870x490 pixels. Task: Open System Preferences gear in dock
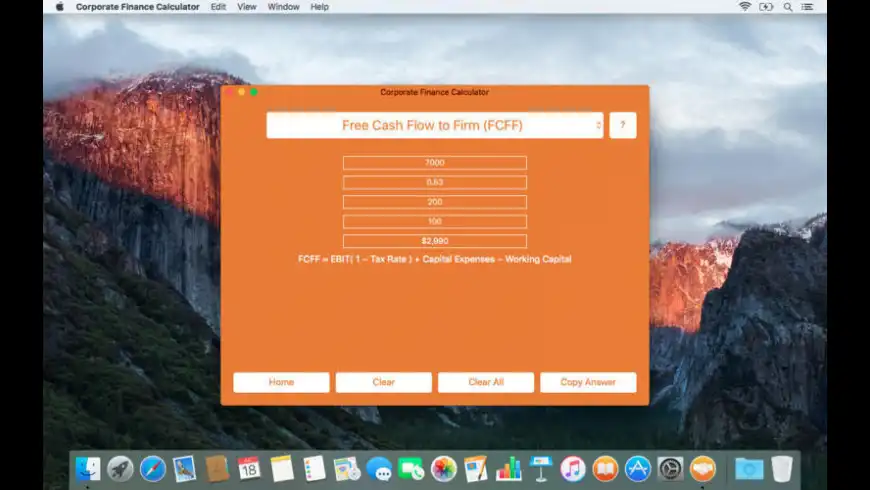670,469
